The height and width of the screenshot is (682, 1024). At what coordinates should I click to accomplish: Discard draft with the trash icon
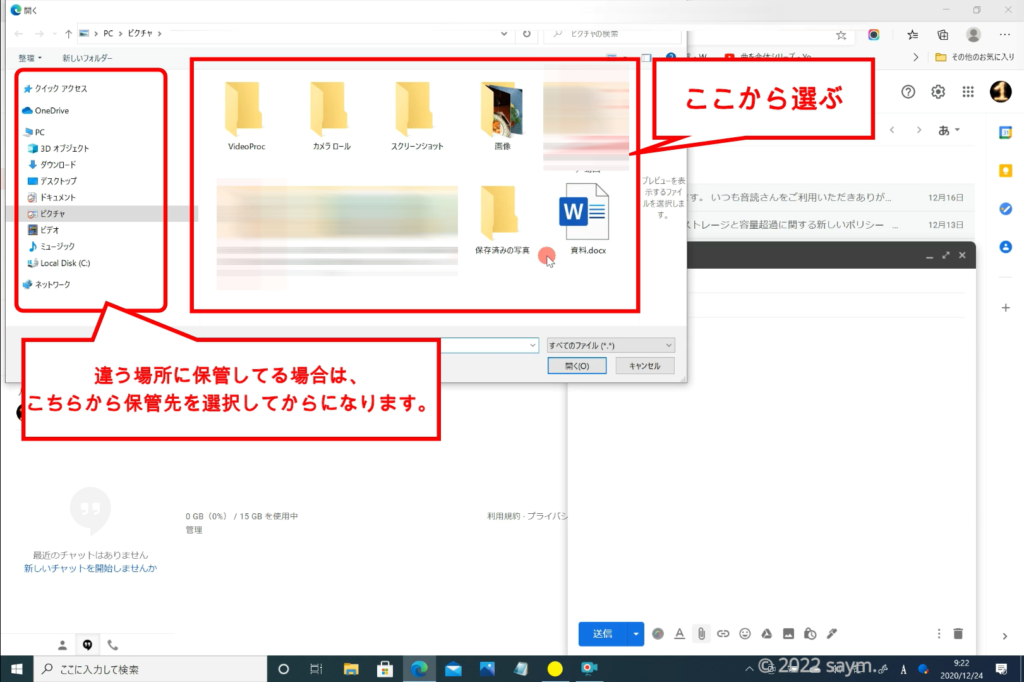(x=958, y=633)
